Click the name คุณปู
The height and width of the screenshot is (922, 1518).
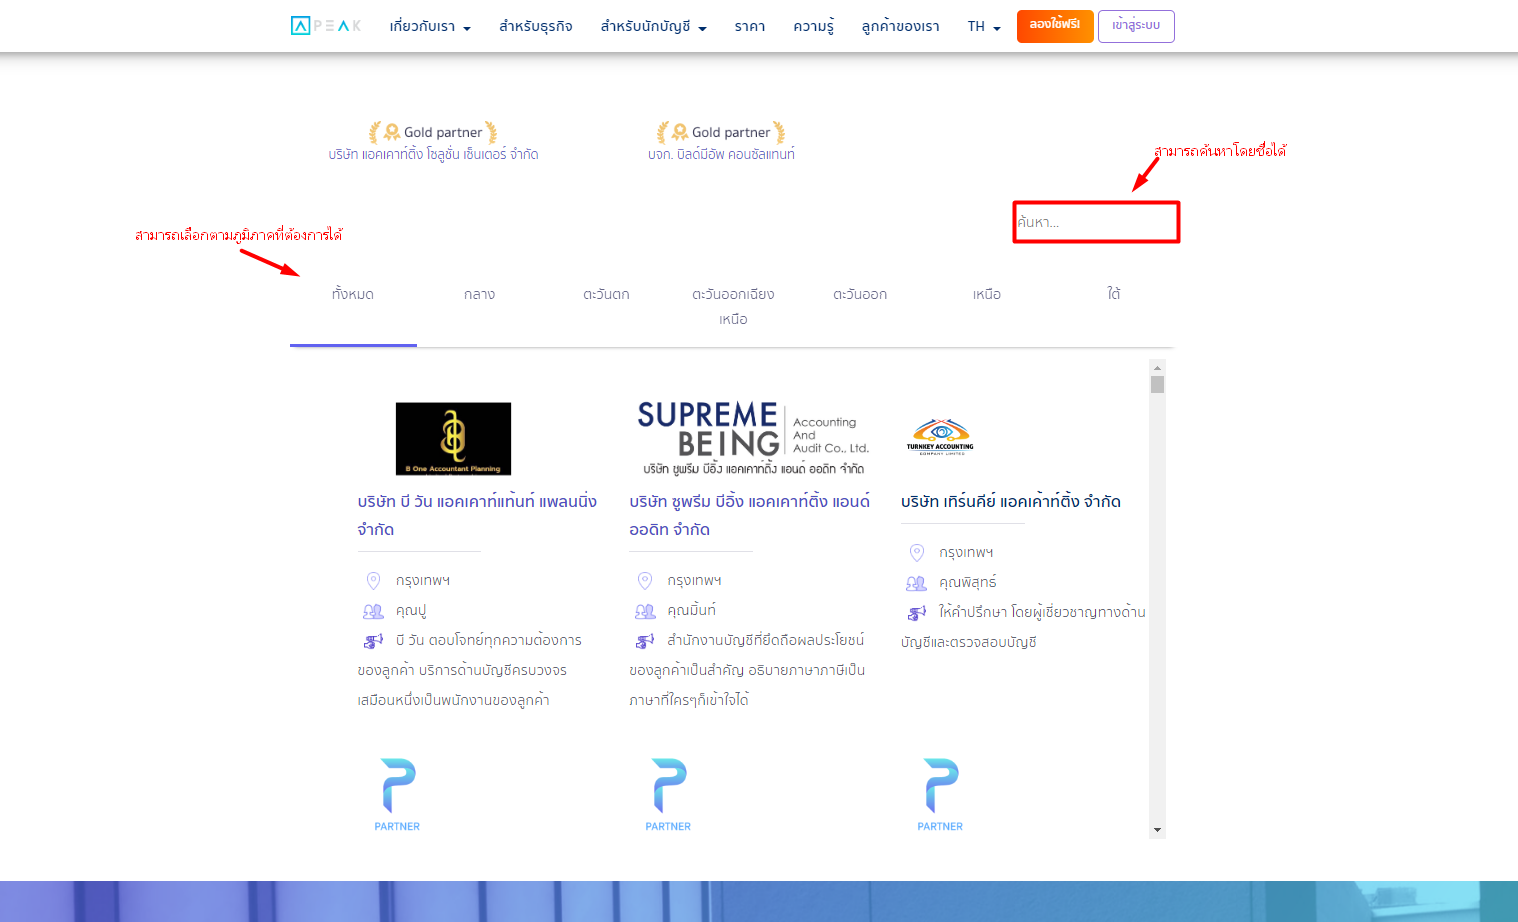[411, 611]
